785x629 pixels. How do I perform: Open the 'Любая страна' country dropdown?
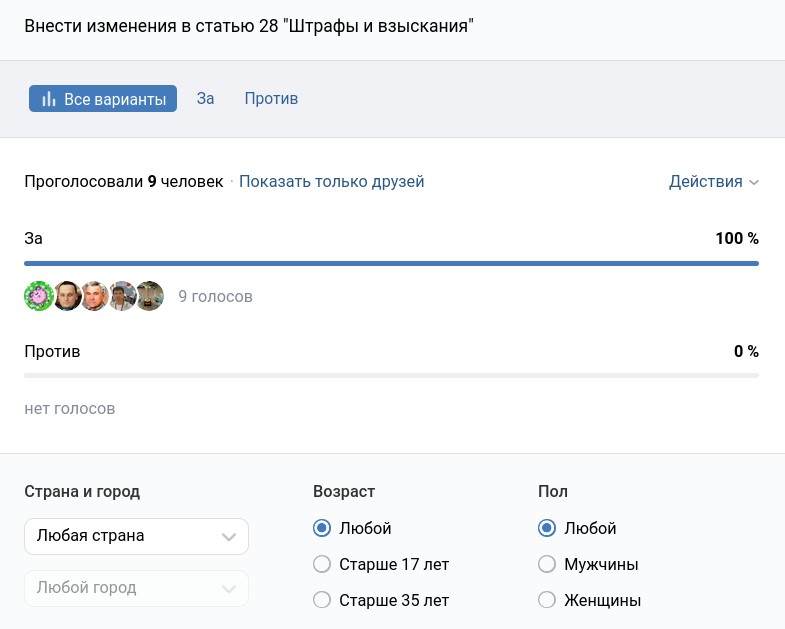[136, 536]
